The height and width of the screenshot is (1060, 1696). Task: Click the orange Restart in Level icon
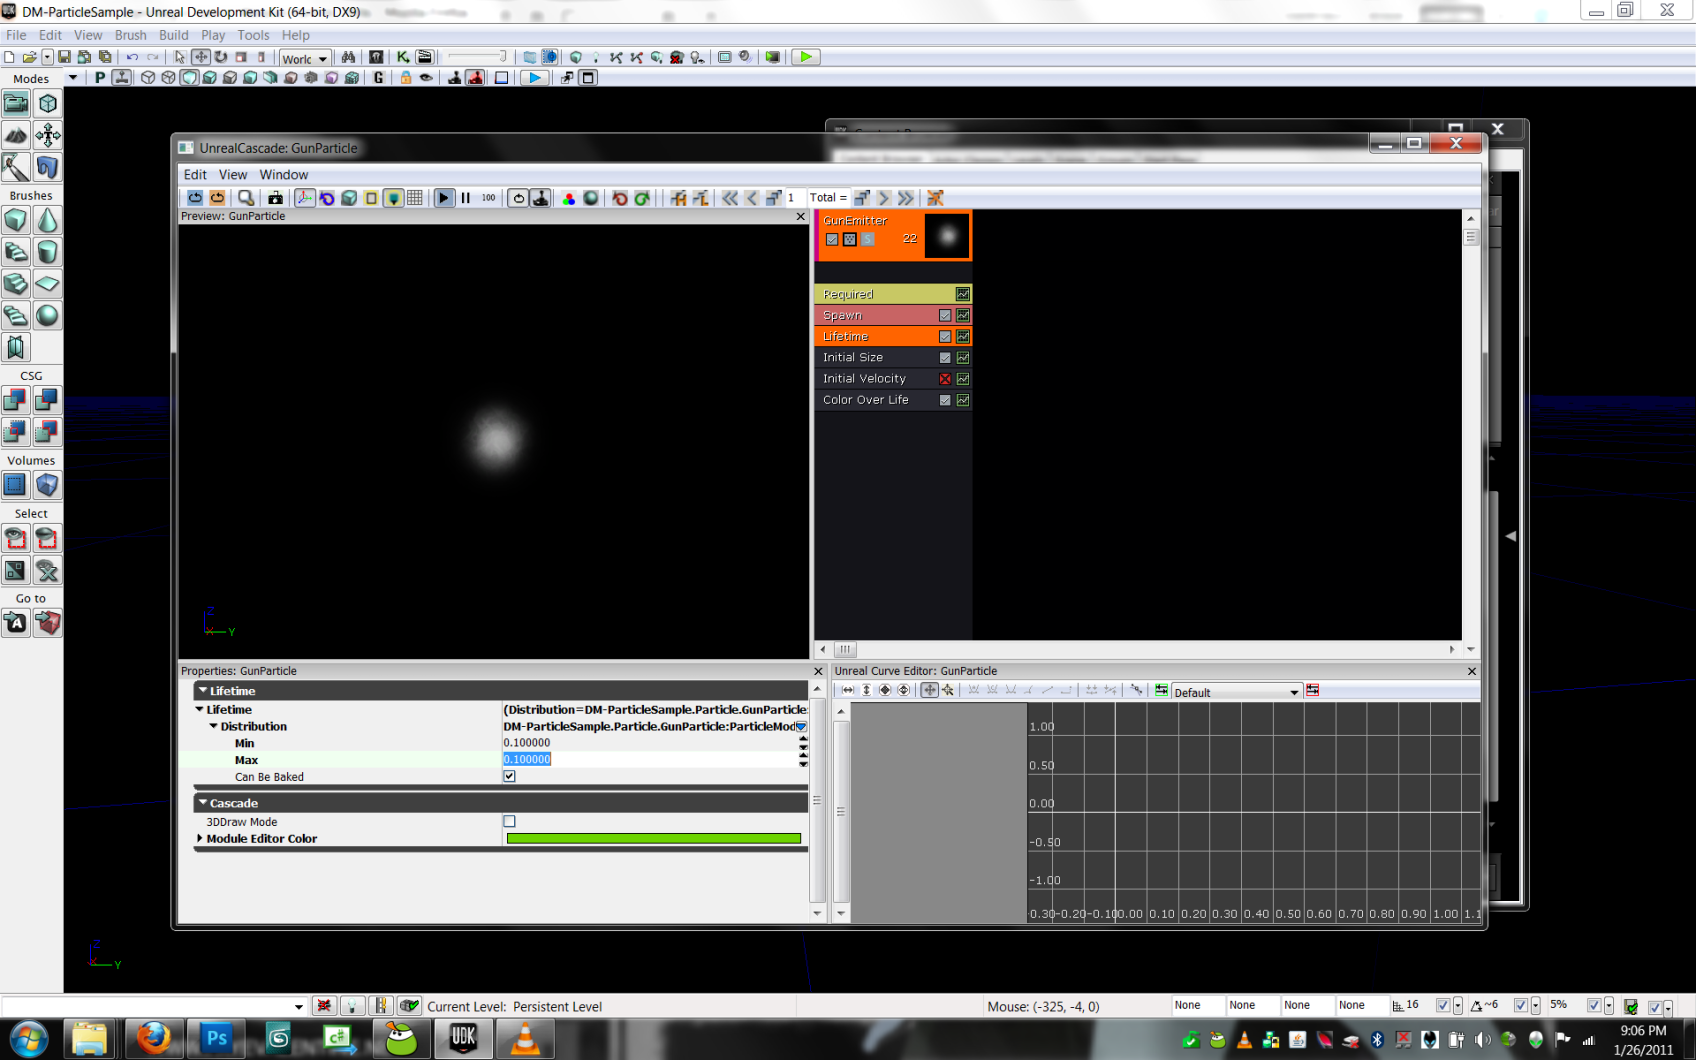(x=217, y=198)
